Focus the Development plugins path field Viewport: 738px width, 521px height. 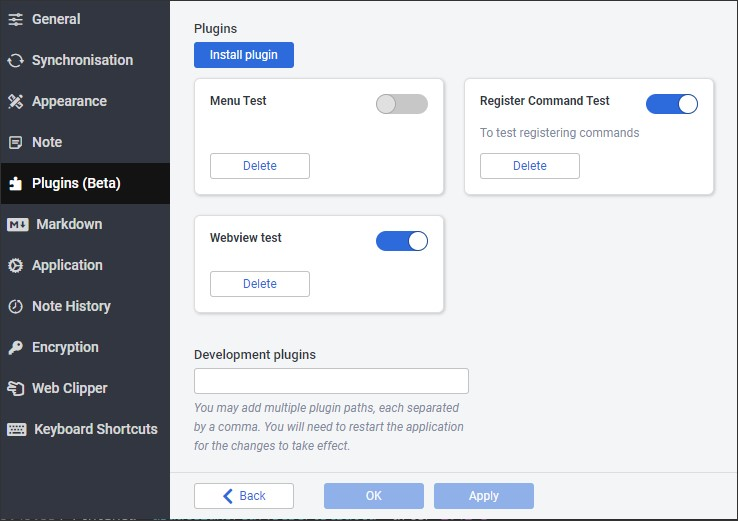pyautogui.click(x=331, y=381)
